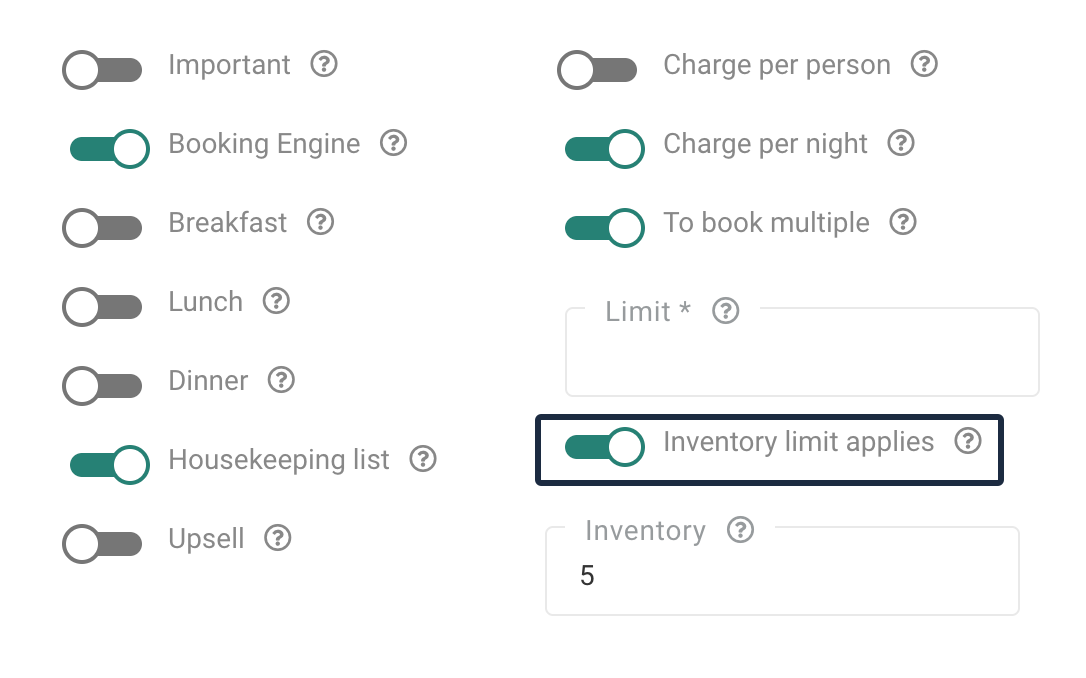This screenshot has height=678, width=1086.
Task: Show help for Housekeeping list
Action: click(x=424, y=460)
